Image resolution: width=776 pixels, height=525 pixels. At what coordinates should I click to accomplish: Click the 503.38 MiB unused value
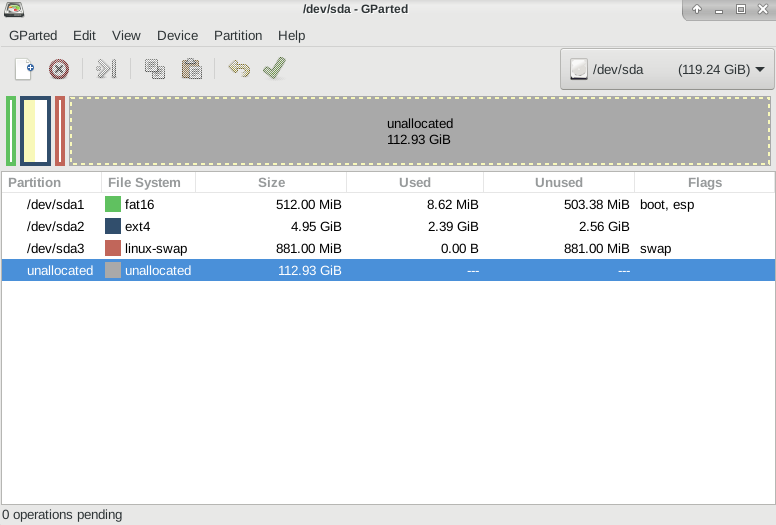pos(597,204)
